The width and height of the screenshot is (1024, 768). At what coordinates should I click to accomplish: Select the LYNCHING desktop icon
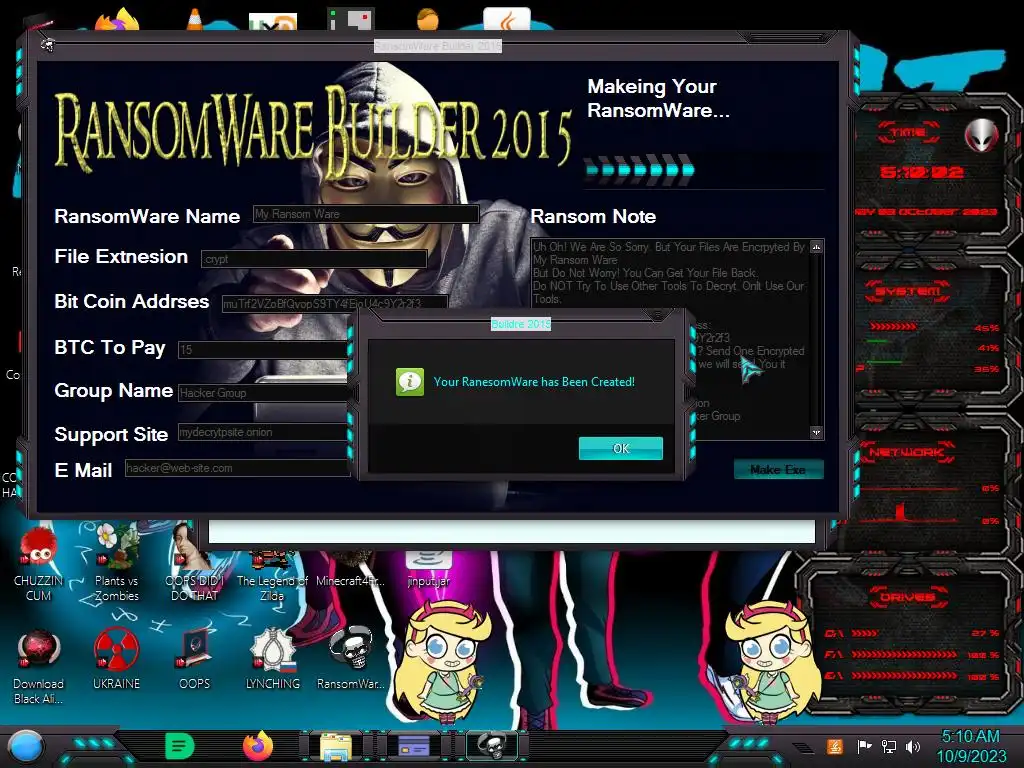272,660
